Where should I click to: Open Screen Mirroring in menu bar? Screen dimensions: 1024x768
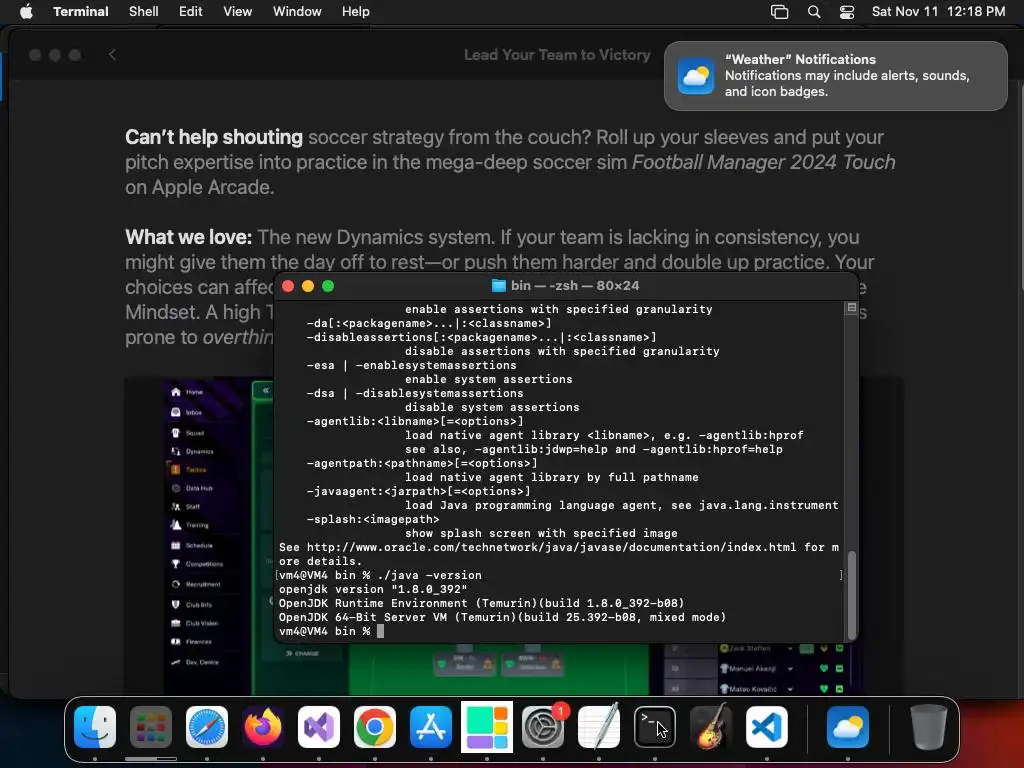(780, 11)
